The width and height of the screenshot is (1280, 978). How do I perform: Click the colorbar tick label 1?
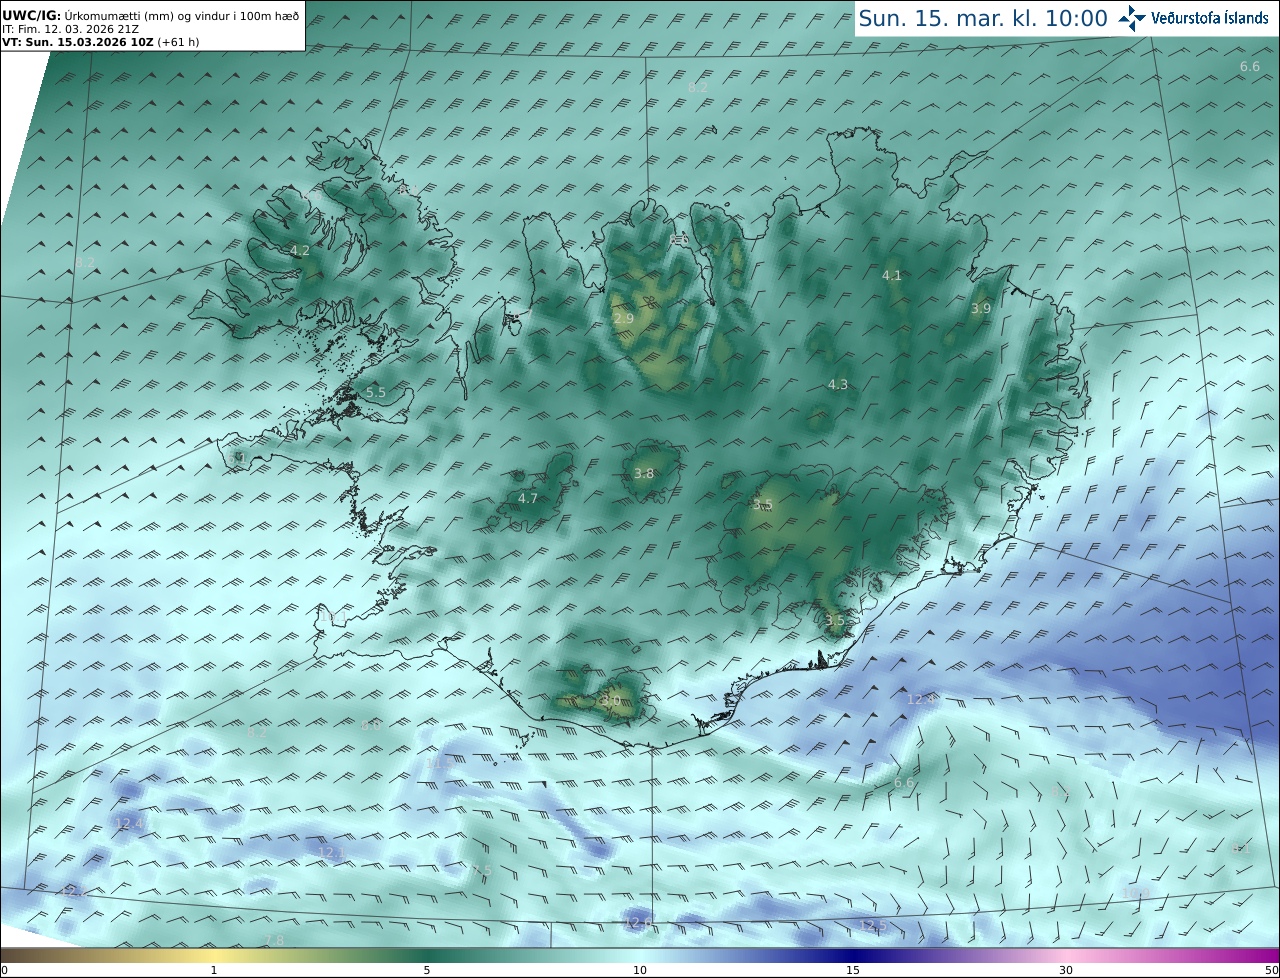pyautogui.click(x=214, y=970)
